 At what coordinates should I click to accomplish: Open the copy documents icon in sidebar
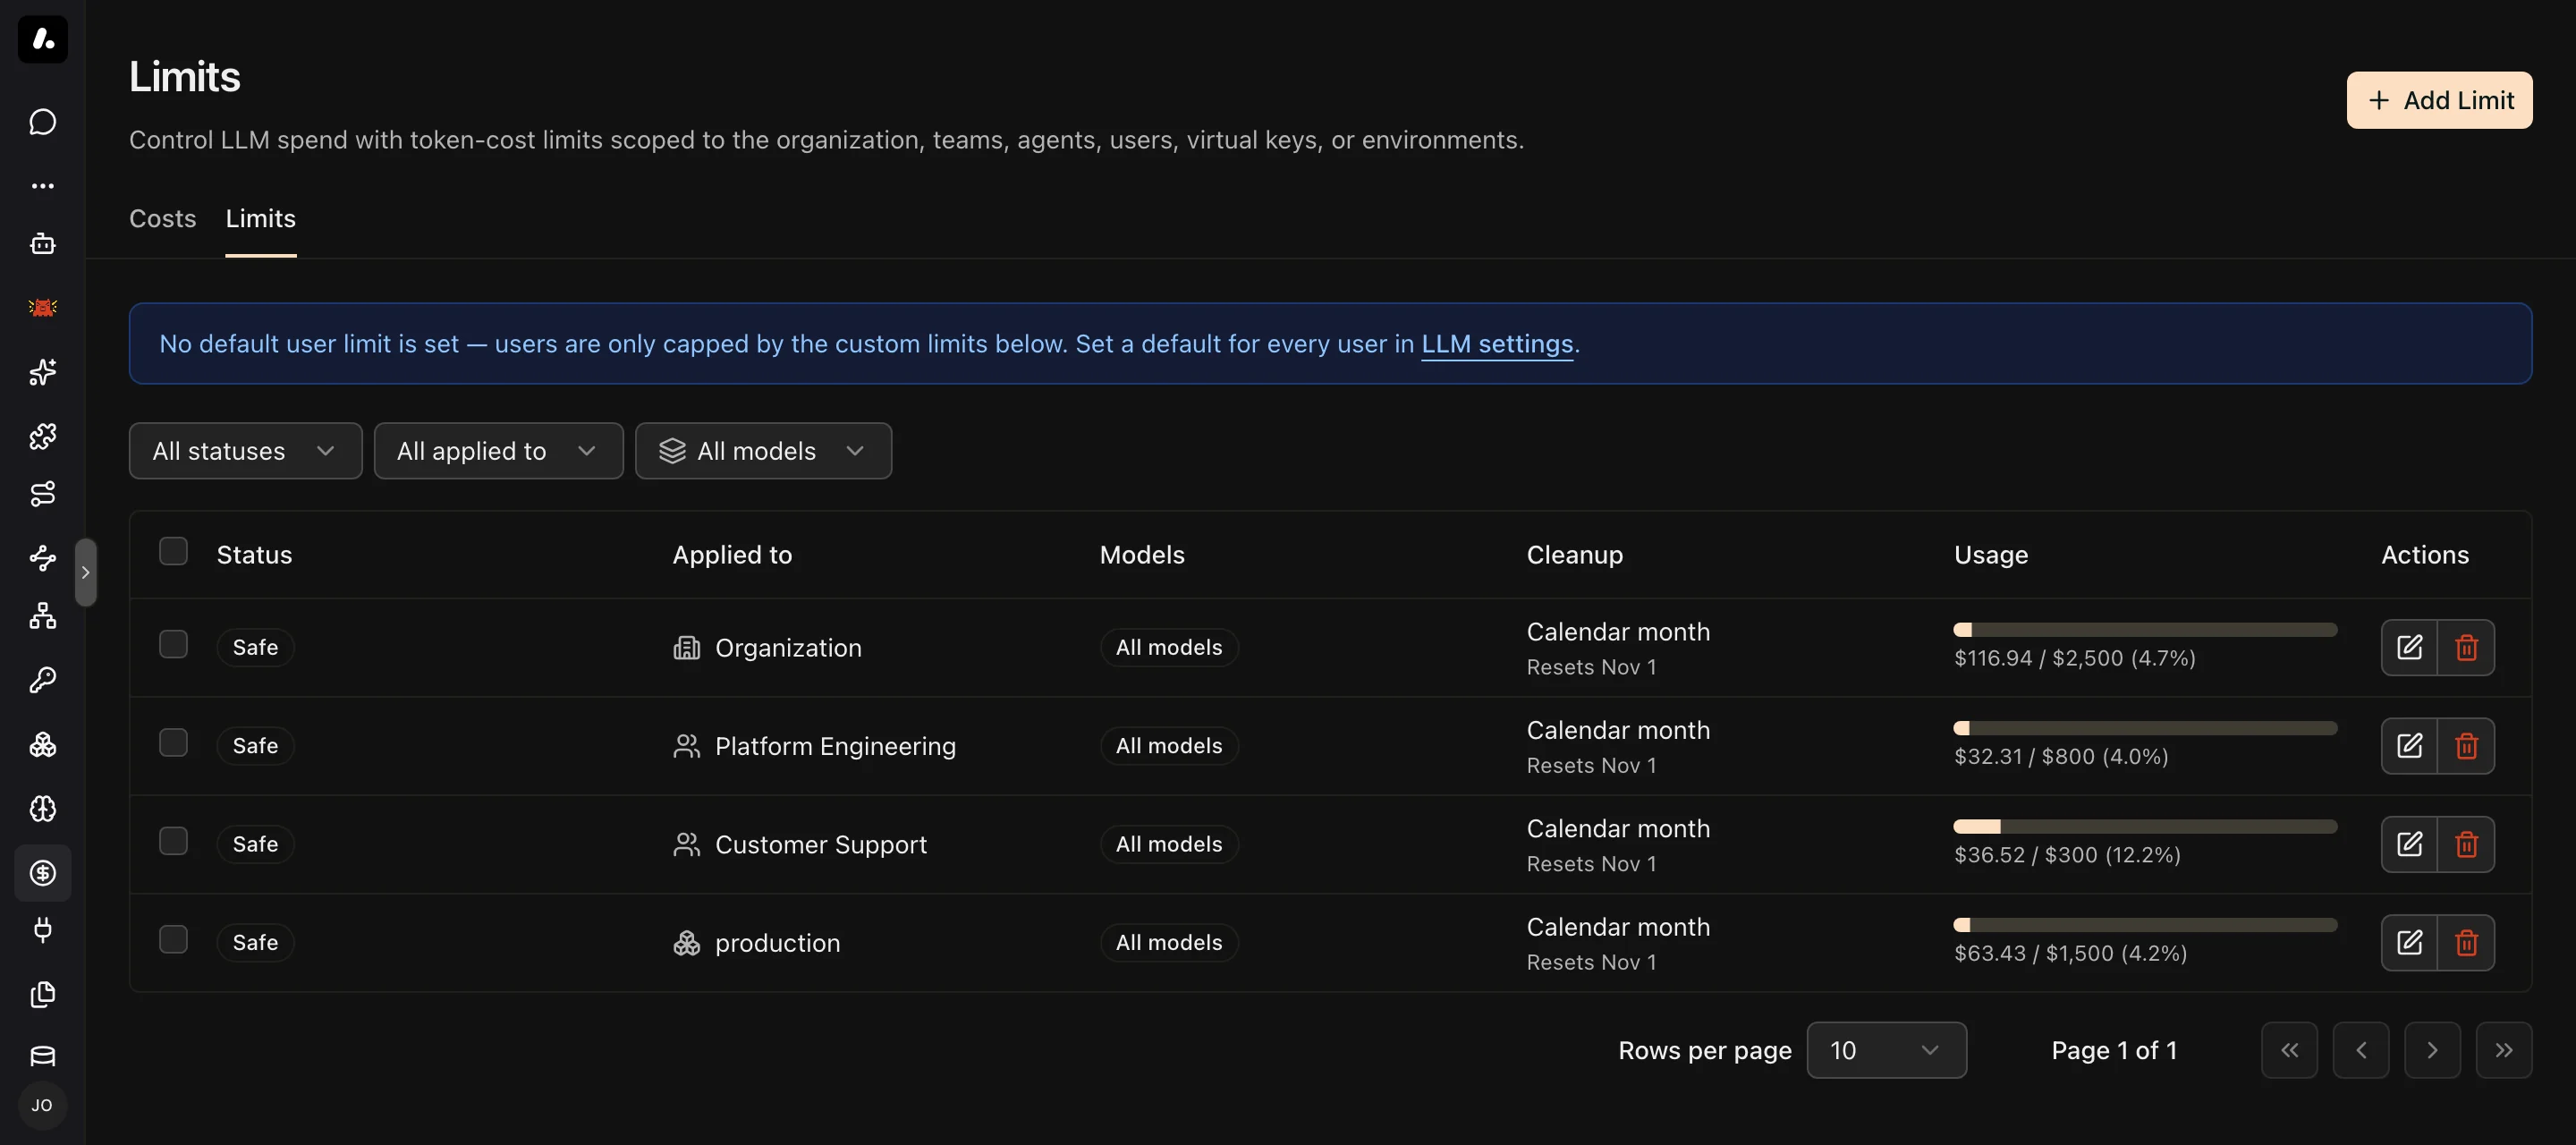click(x=42, y=994)
